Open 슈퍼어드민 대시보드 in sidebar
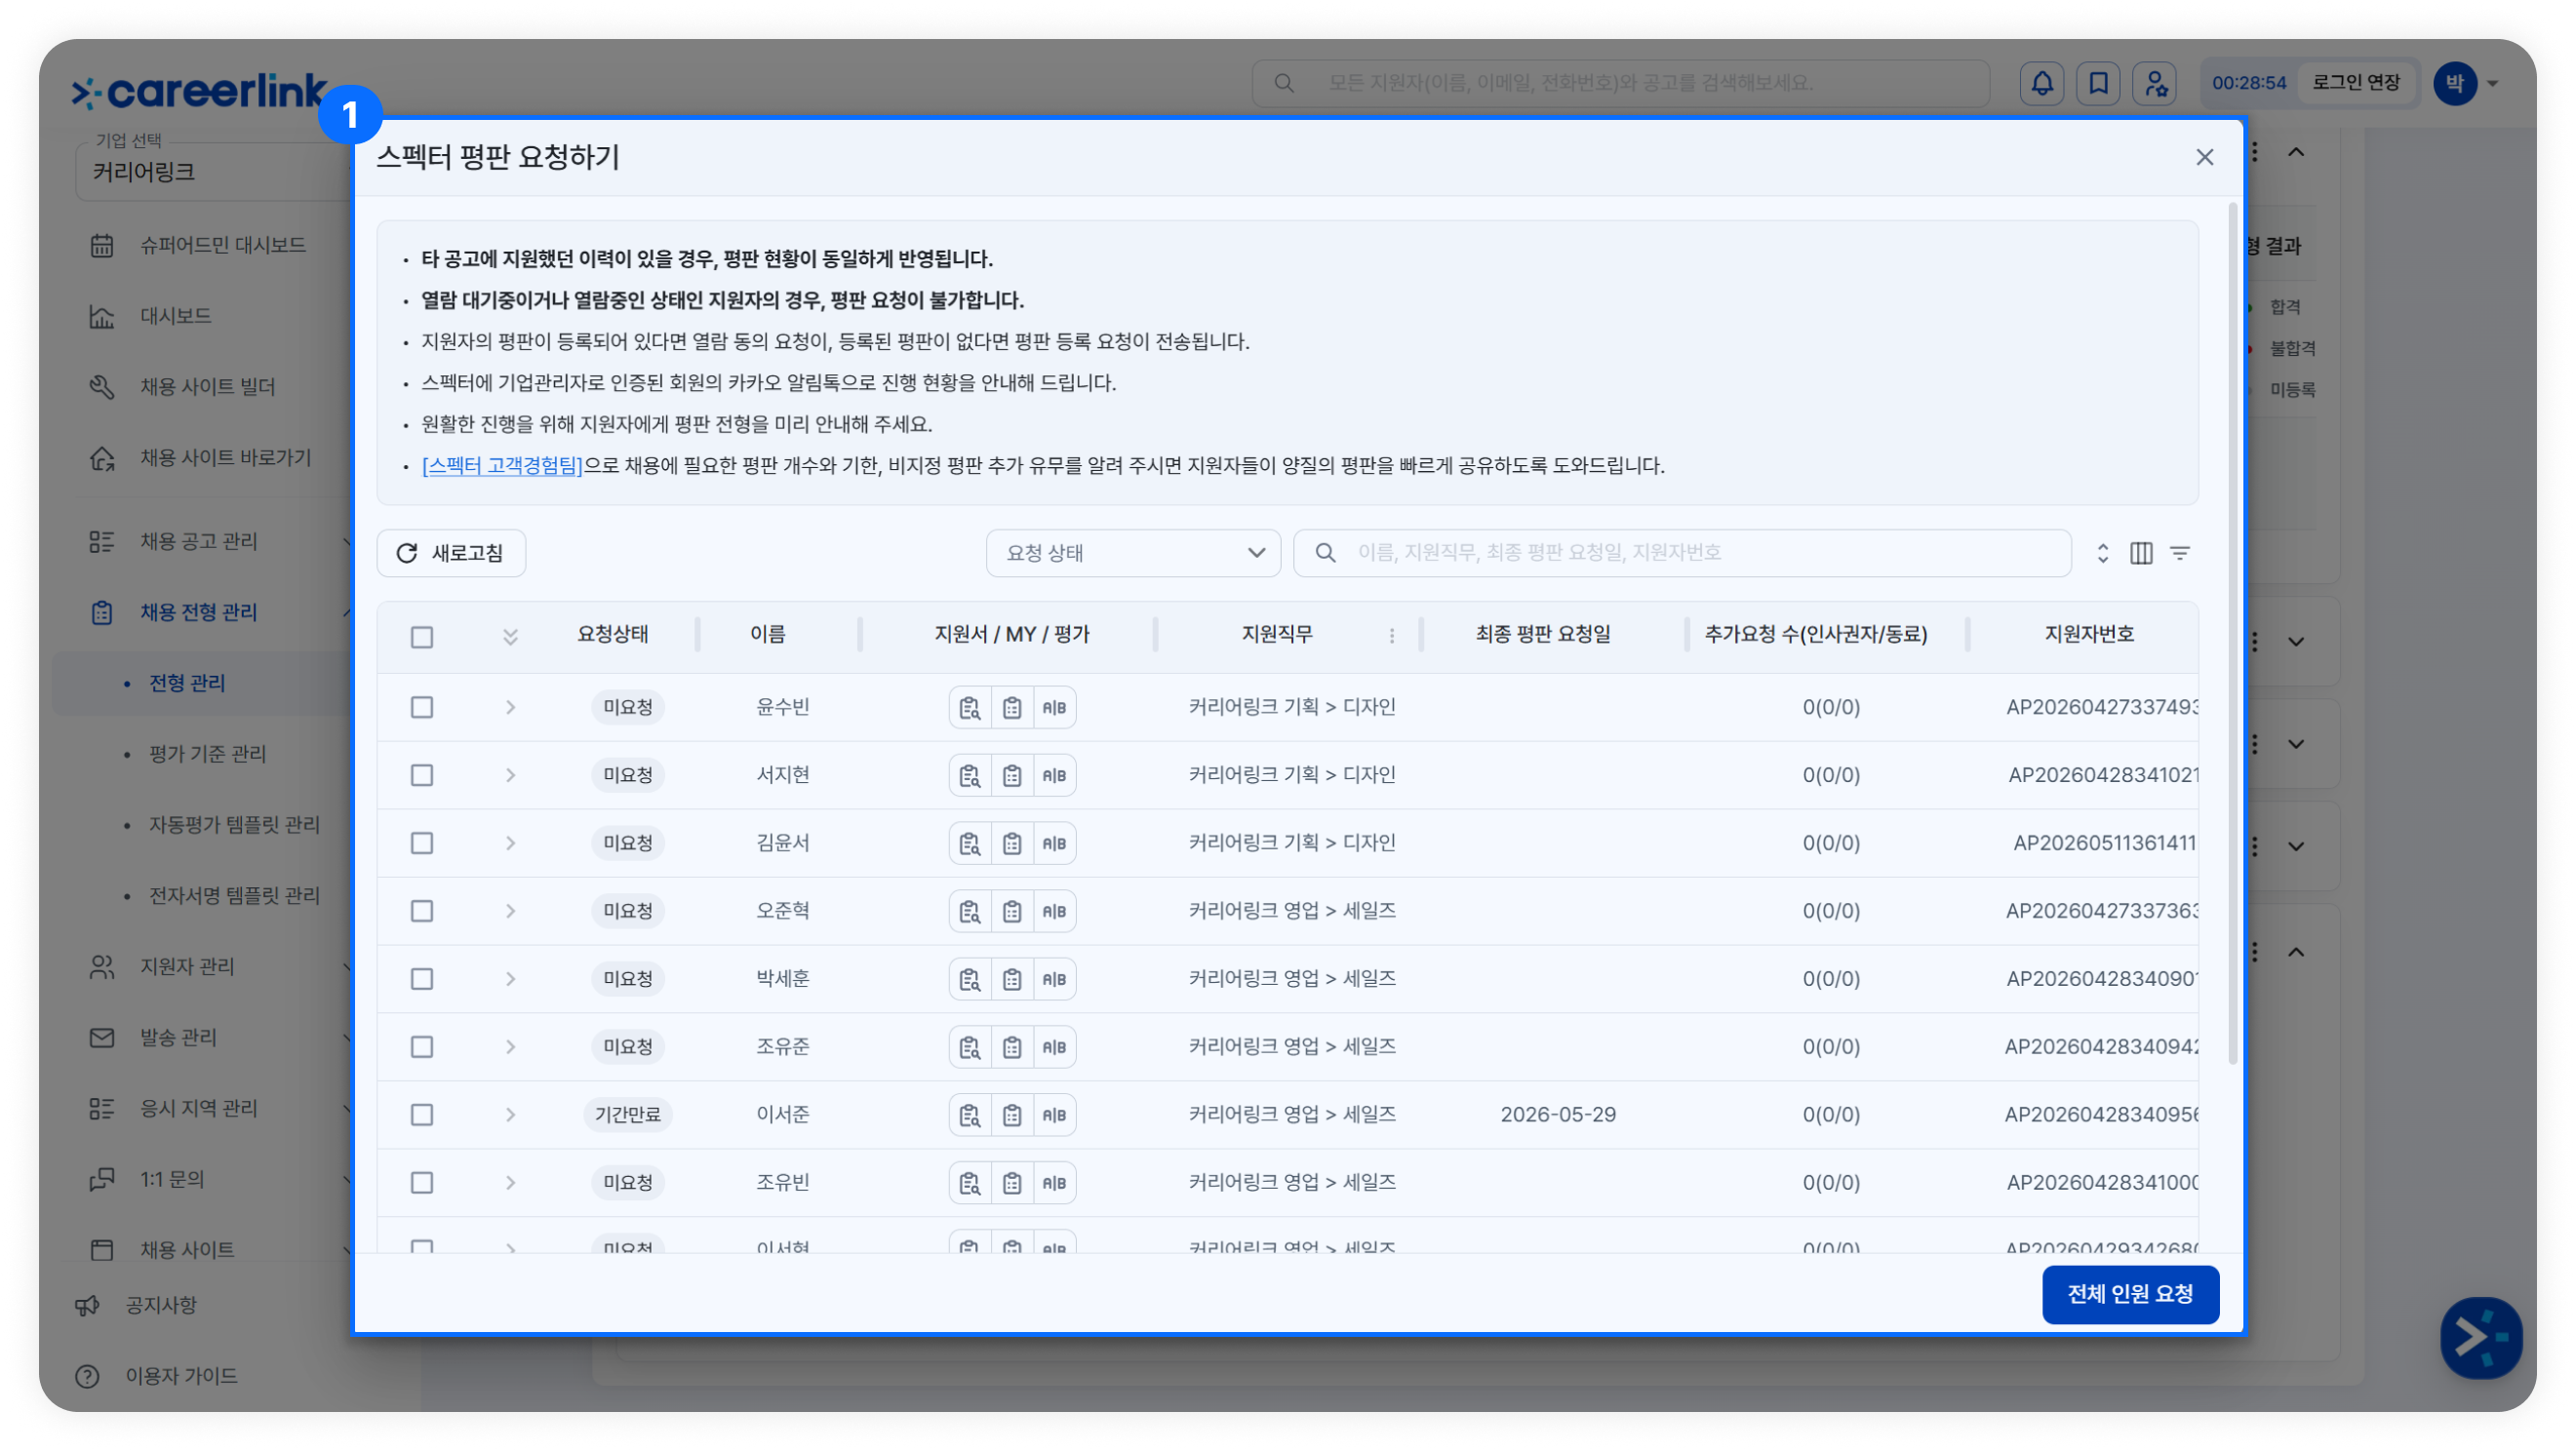 coord(222,246)
